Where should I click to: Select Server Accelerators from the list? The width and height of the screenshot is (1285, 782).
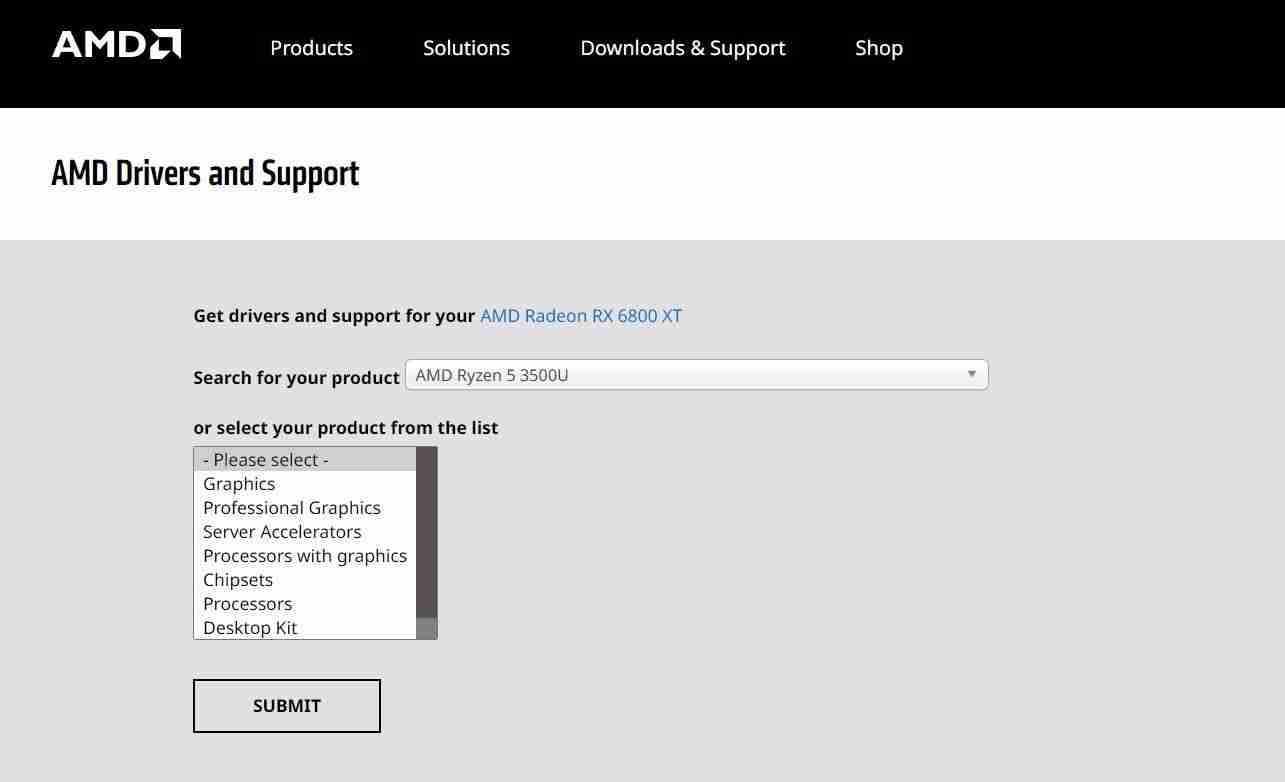(282, 532)
